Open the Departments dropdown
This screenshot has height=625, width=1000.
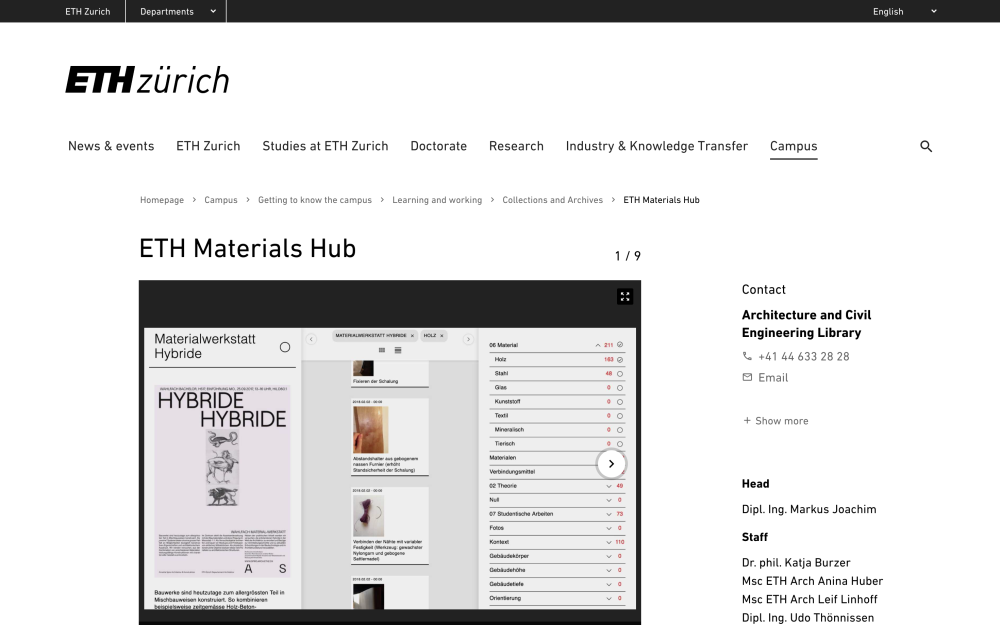(x=177, y=11)
